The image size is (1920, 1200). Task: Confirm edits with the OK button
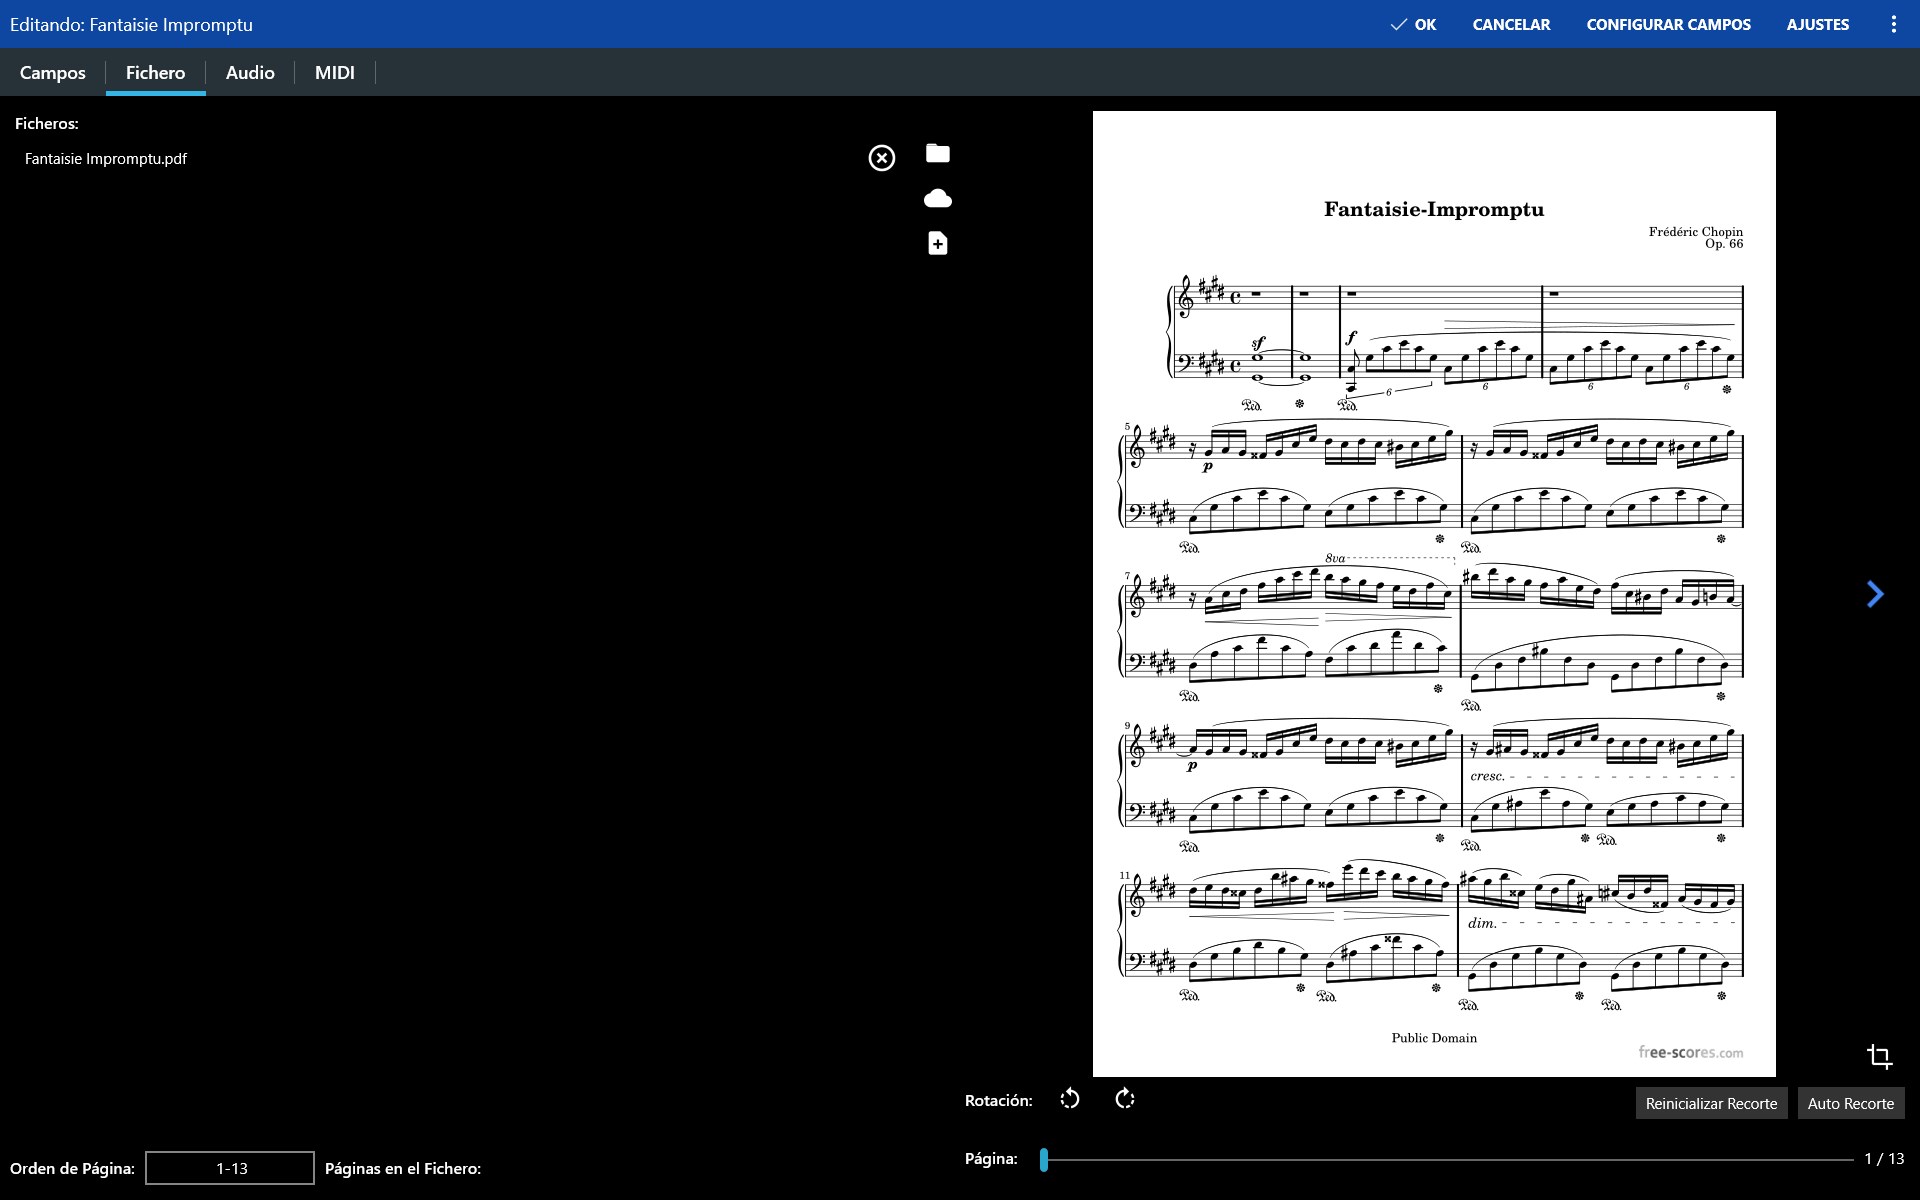pos(1413,24)
